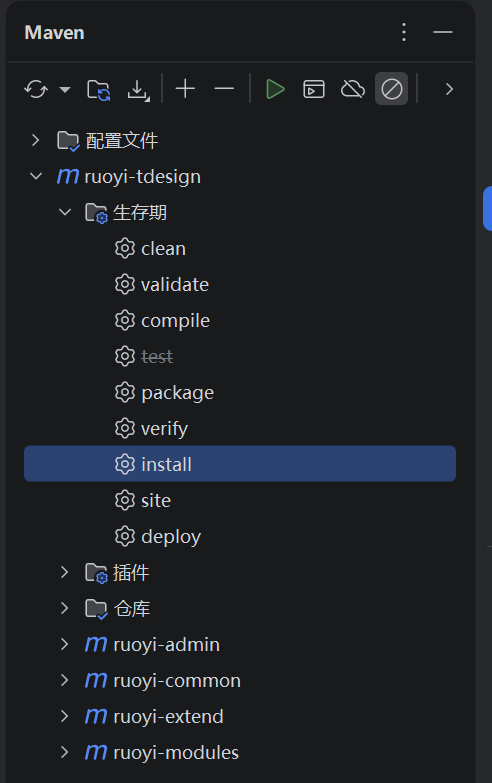Viewport: 492px width, 783px height.
Task: Expand the 配置文件 profiles folder
Action: pyautogui.click(x=35, y=140)
